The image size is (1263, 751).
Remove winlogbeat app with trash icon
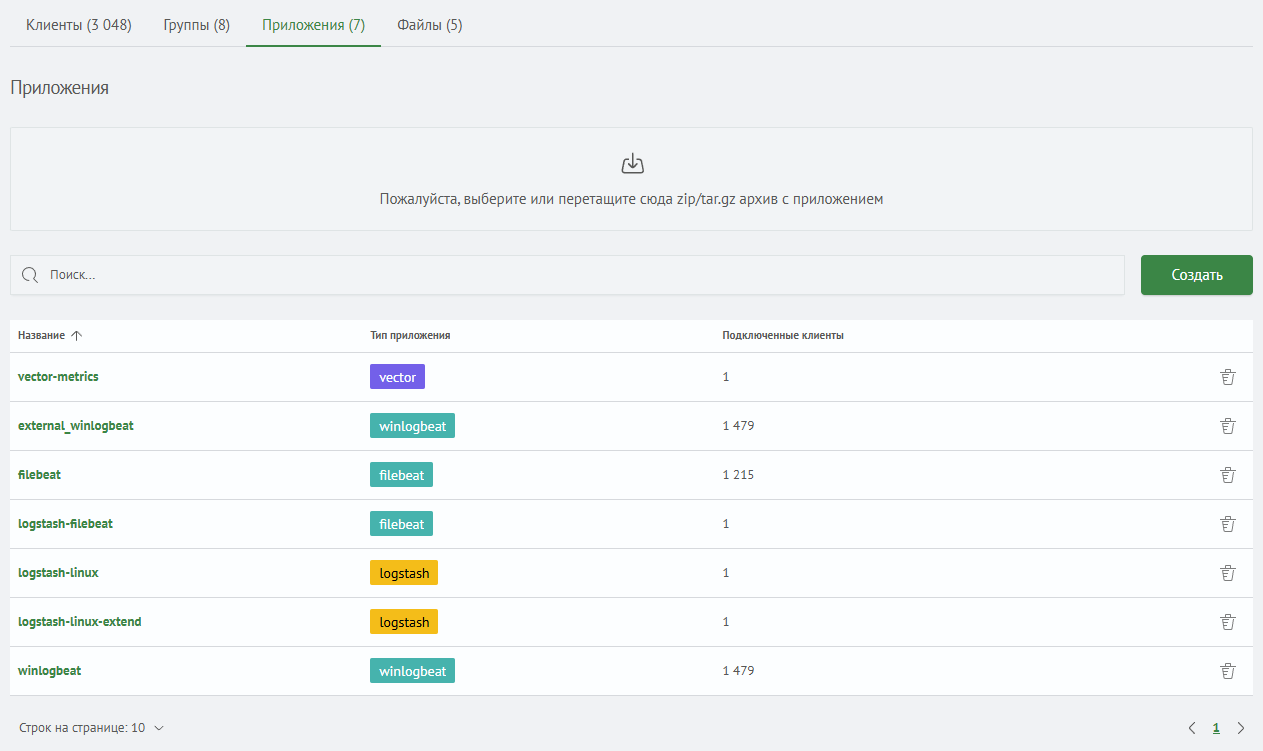point(1228,671)
